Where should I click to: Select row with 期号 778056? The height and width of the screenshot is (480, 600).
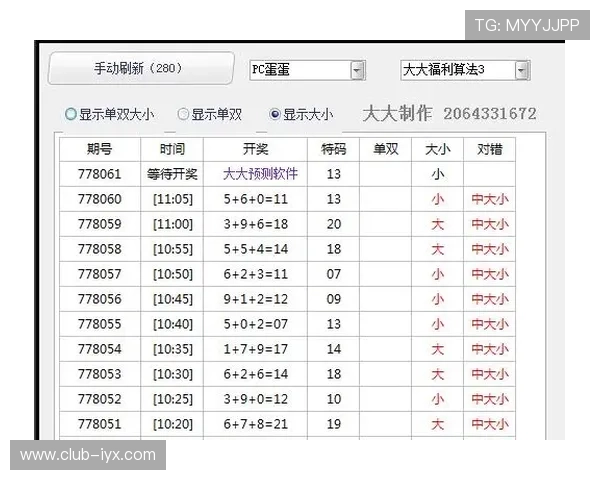coord(287,299)
